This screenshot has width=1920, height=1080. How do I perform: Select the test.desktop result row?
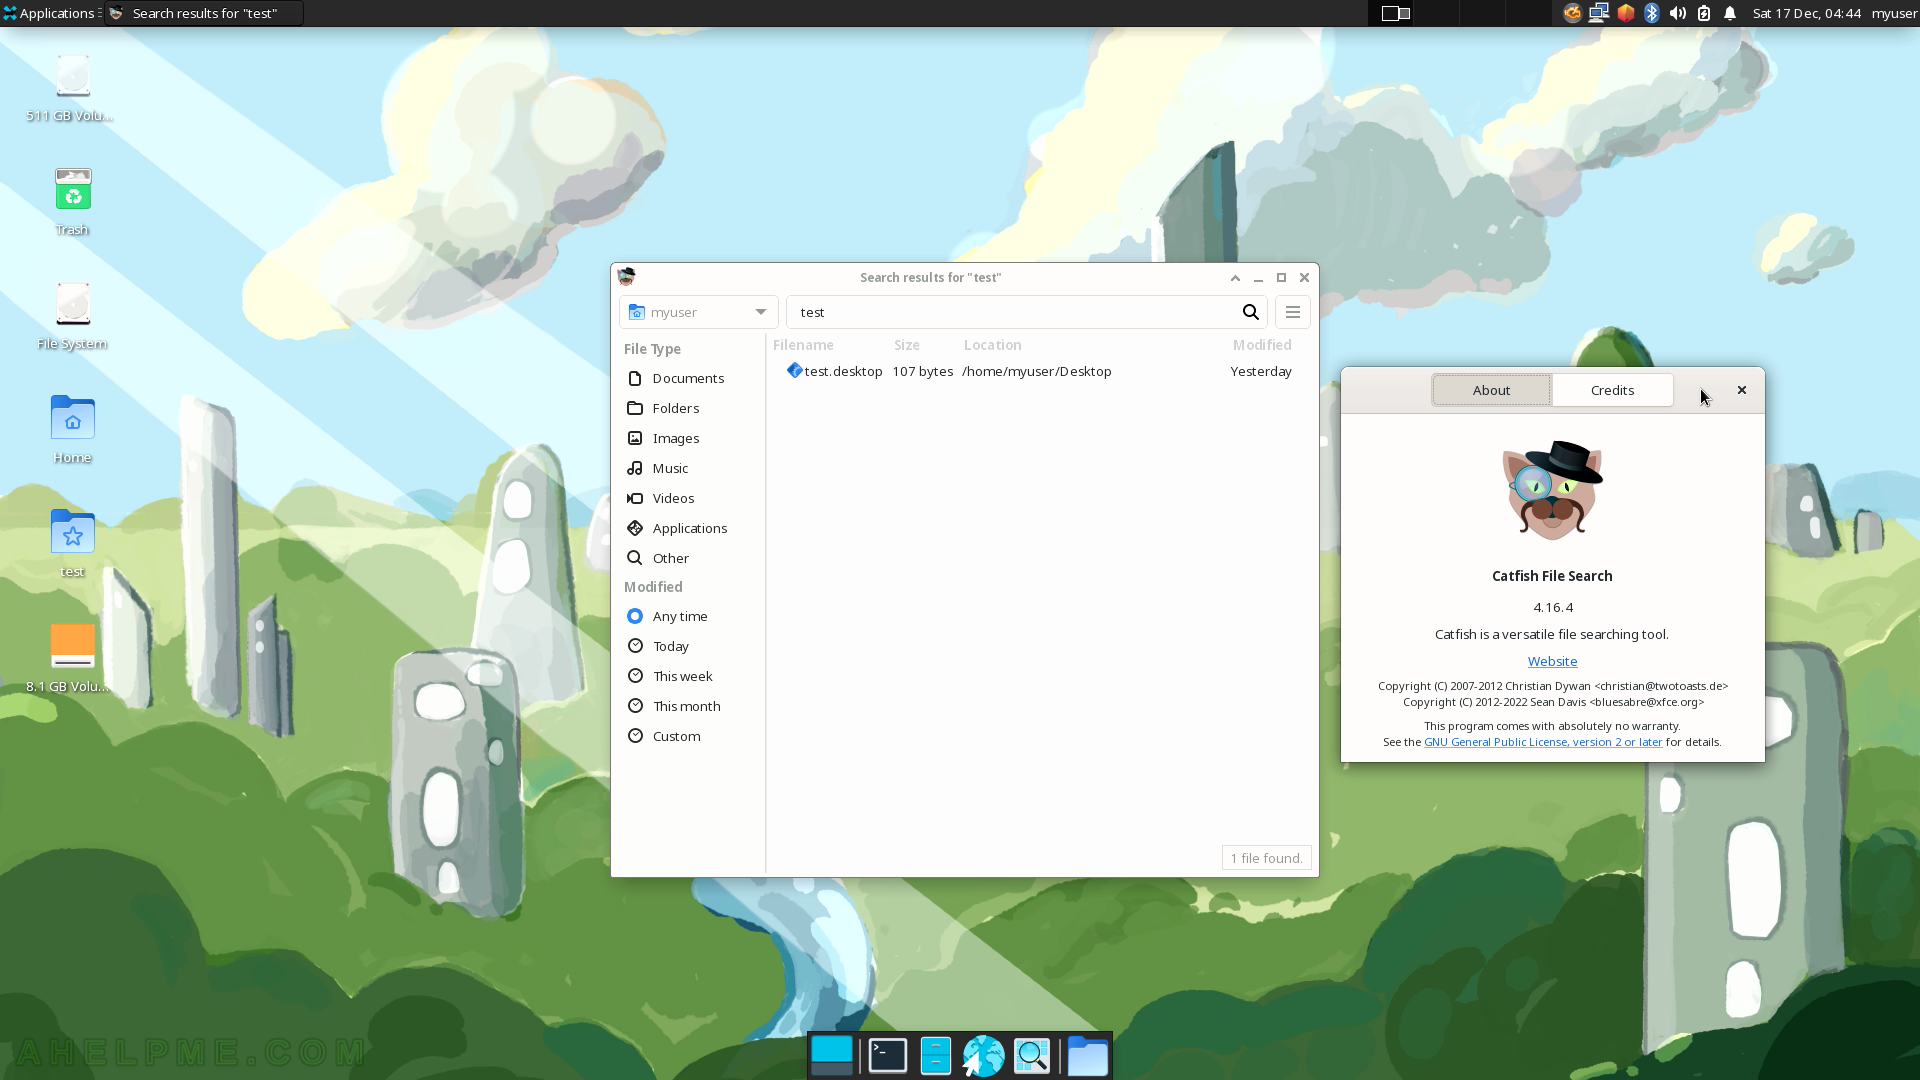(x=1040, y=371)
